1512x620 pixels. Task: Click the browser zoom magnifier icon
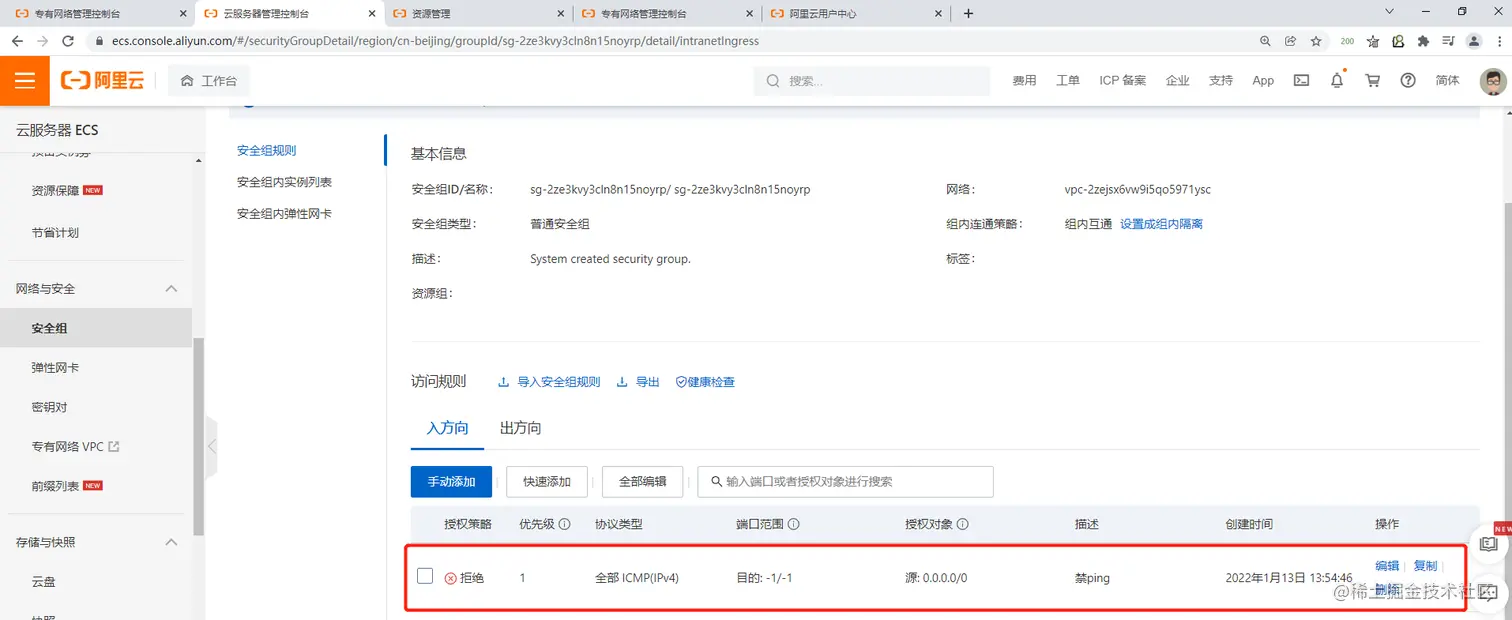click(1265, 41)
